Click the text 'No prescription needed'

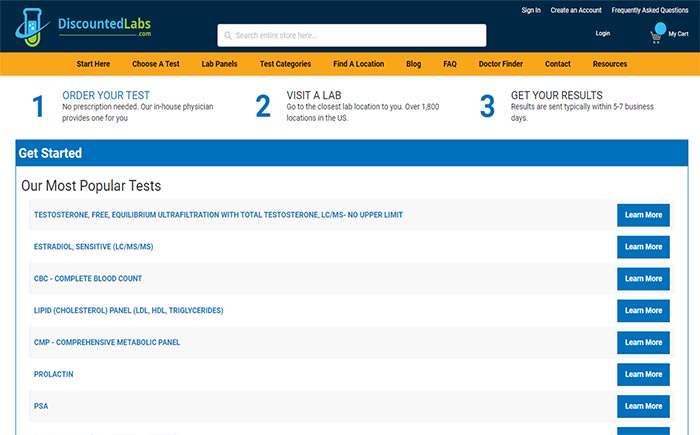click(99, 107)
